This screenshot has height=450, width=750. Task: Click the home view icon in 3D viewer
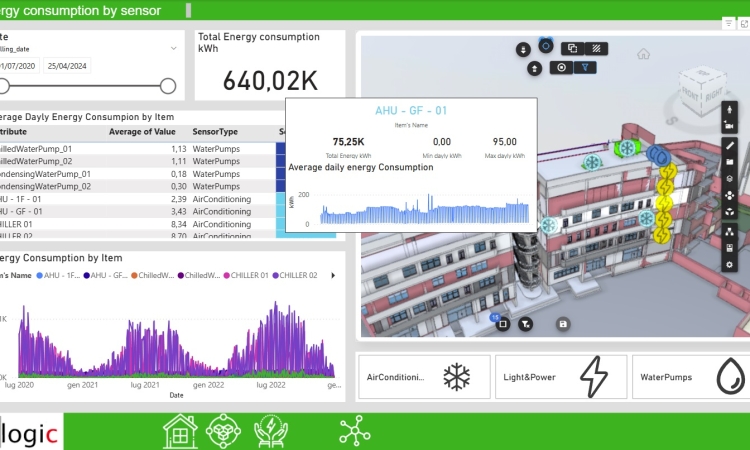click(x=643, y=54)
